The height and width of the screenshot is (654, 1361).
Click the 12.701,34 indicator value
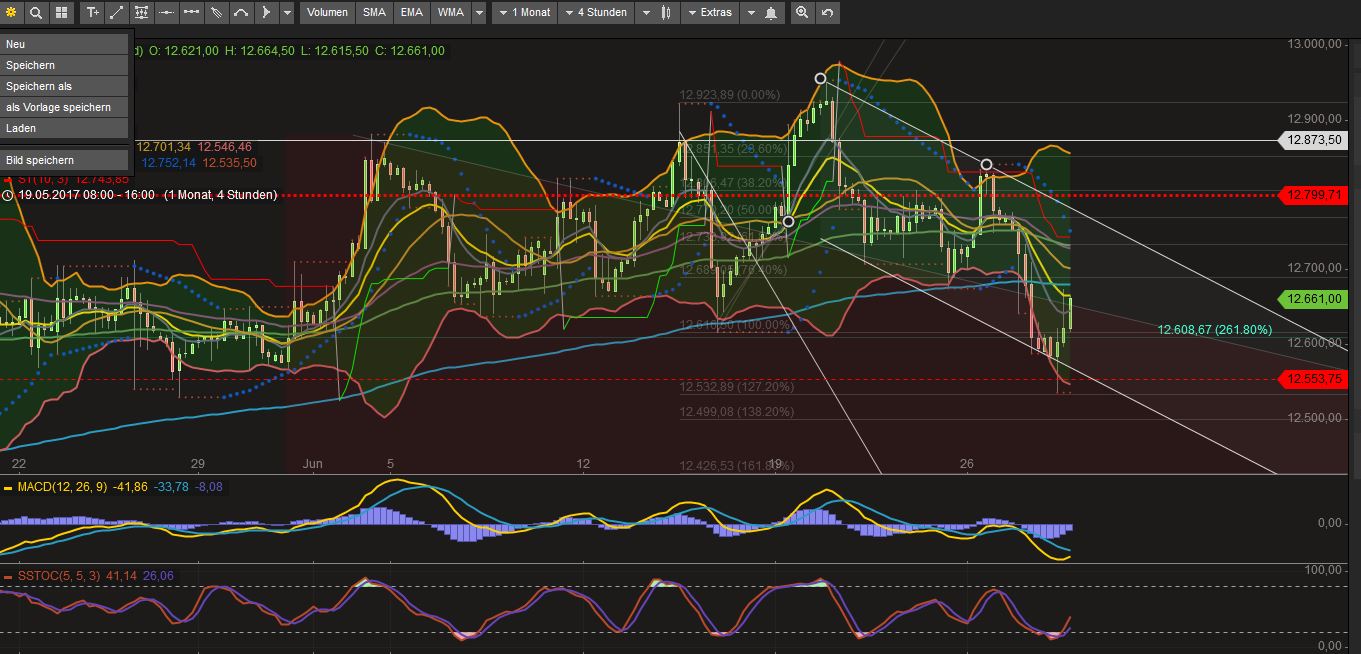[164, 147]
